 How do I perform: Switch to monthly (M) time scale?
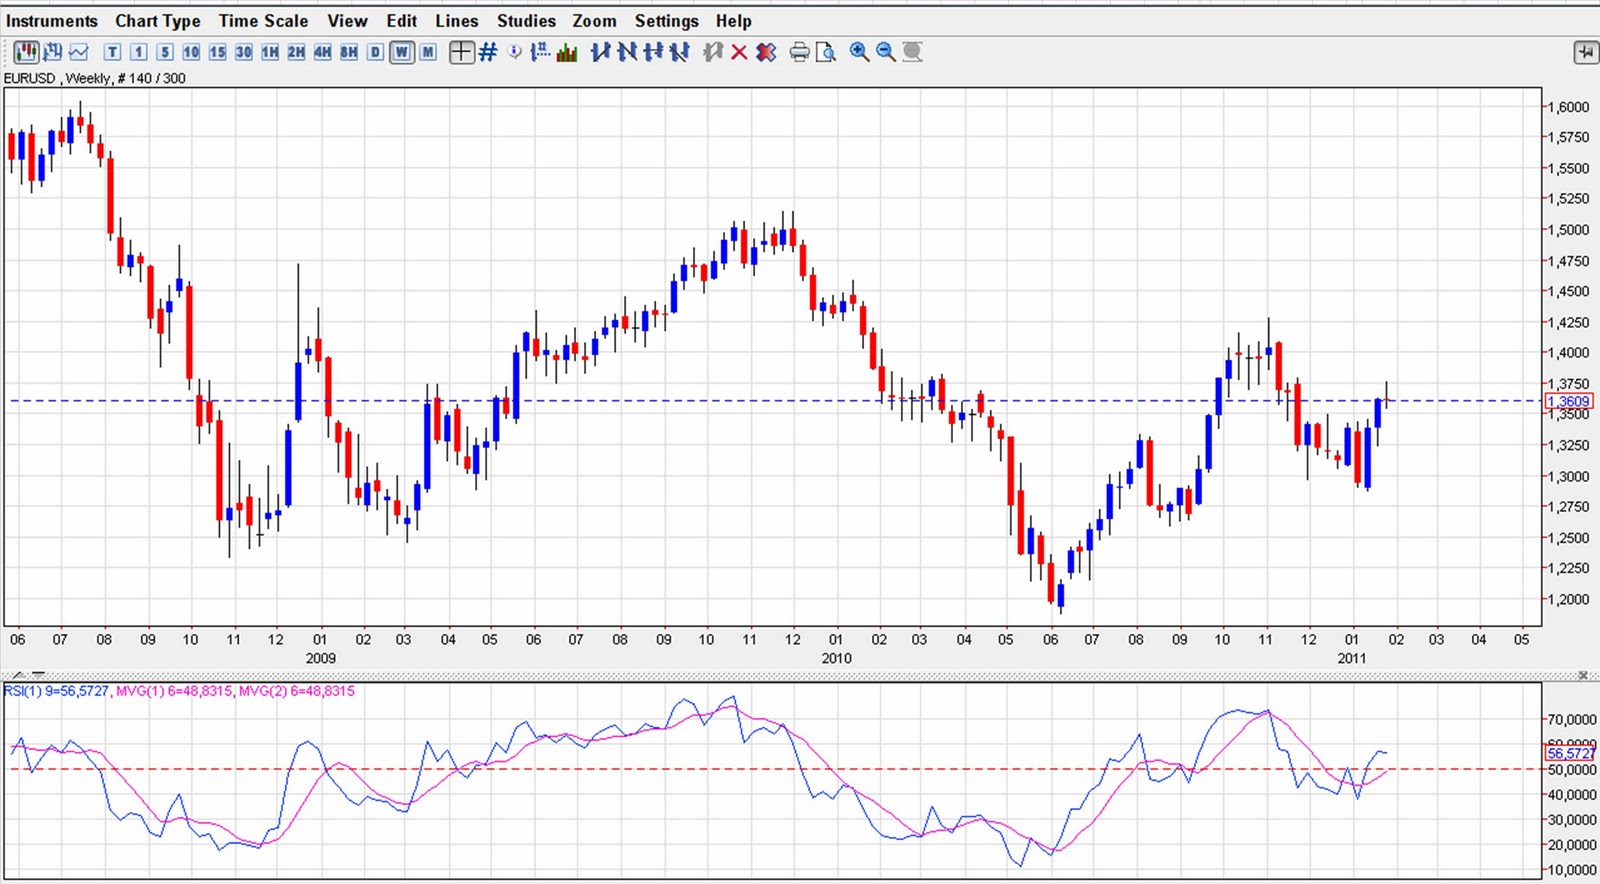pyautogui.click(x=428, y=52)
